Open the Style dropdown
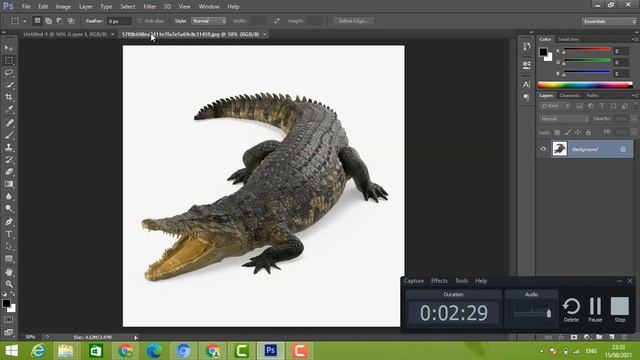Viewport: 640px width, 360px height. click(x=209, y=21)
